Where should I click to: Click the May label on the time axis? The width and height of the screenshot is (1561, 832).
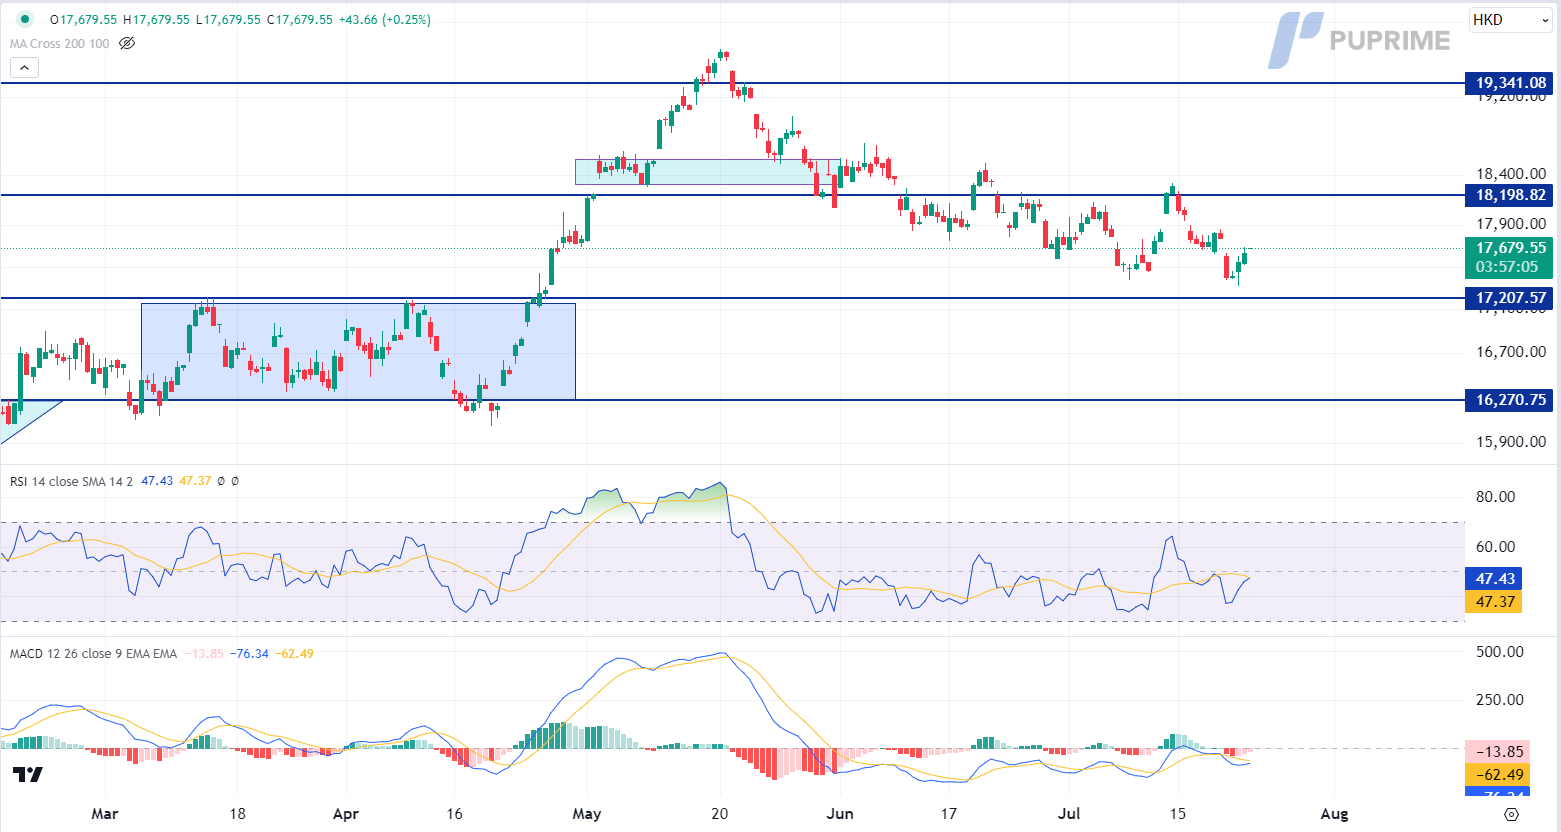point(587,814)
